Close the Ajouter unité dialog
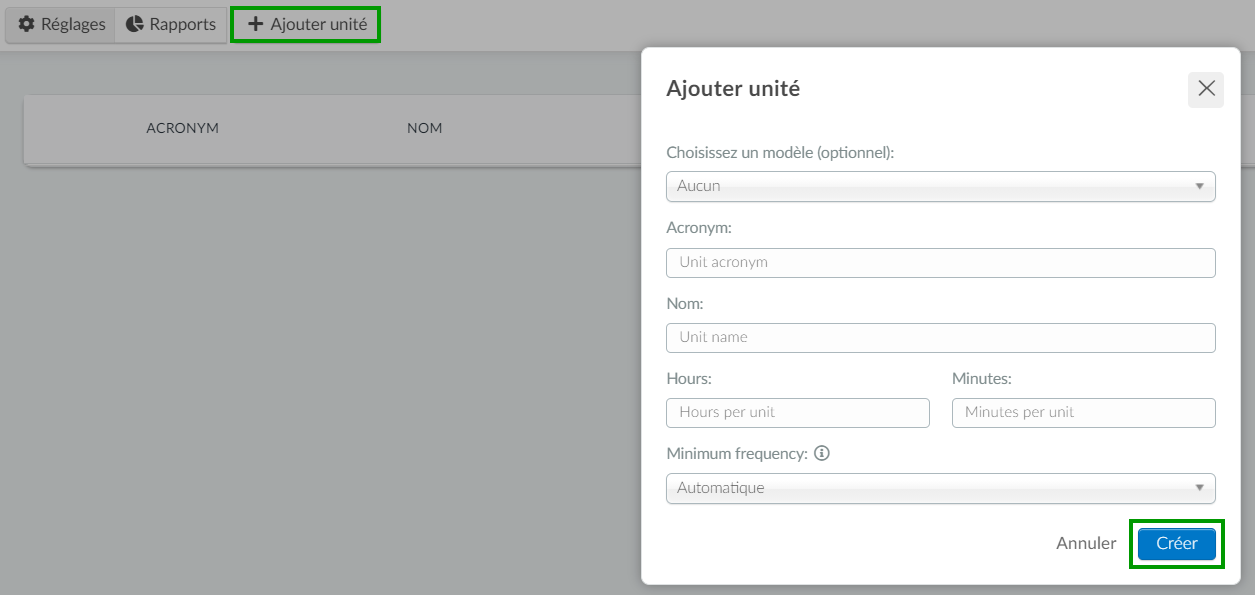Image resolution: width=1255 pixels, height=595 pixels. click(x=1206, y=89)
